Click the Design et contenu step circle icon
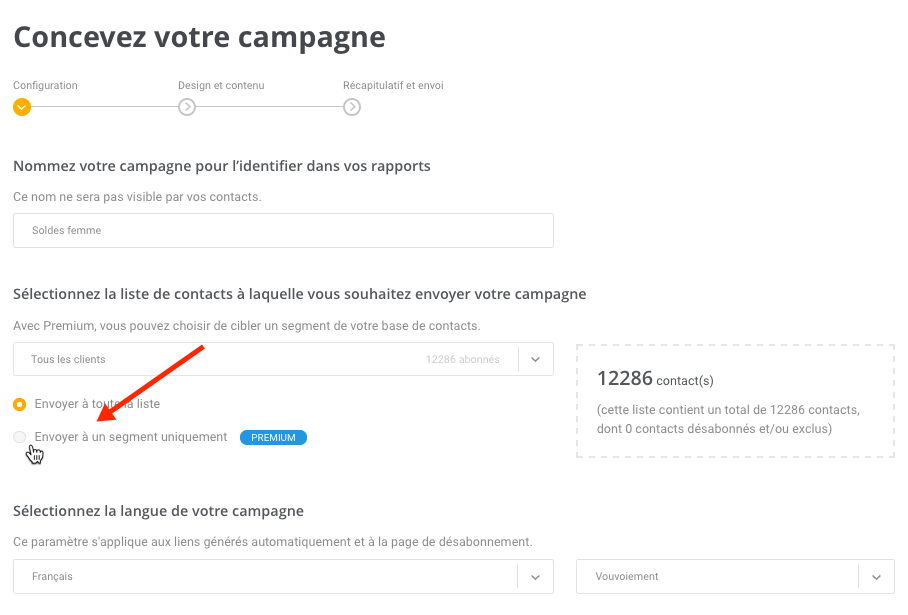This screenshot has width=908, height=615. 186,107
